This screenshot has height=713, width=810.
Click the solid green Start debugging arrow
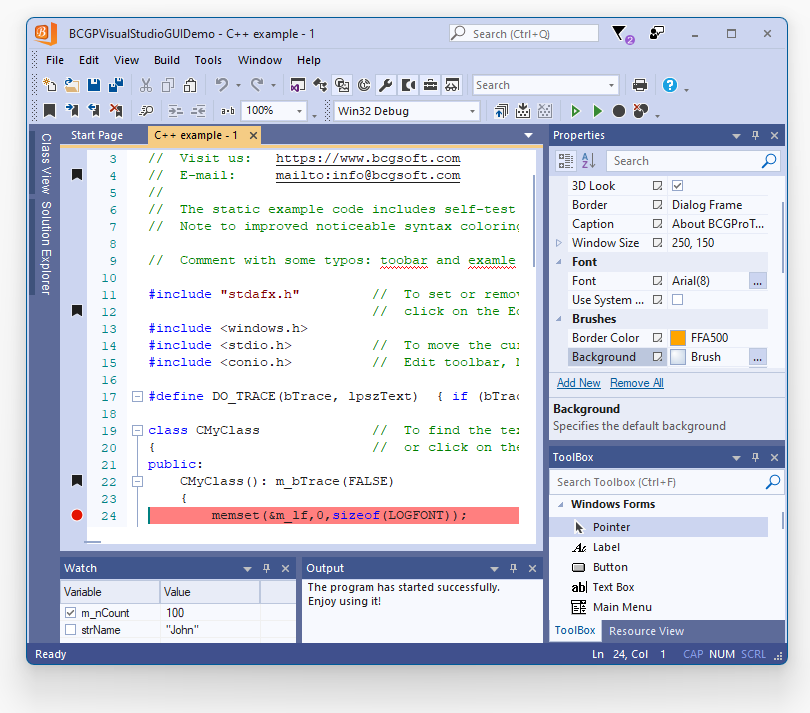click(x=597, y=111)
